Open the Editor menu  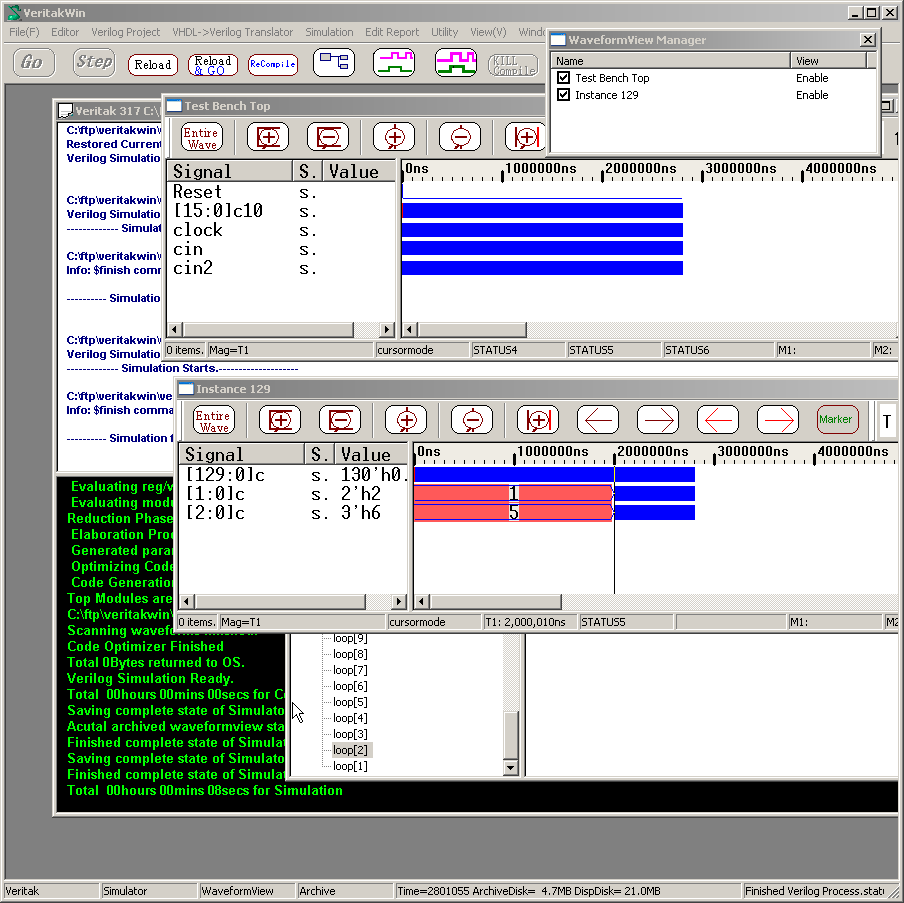pyautogui.click(x=65, y=32)
